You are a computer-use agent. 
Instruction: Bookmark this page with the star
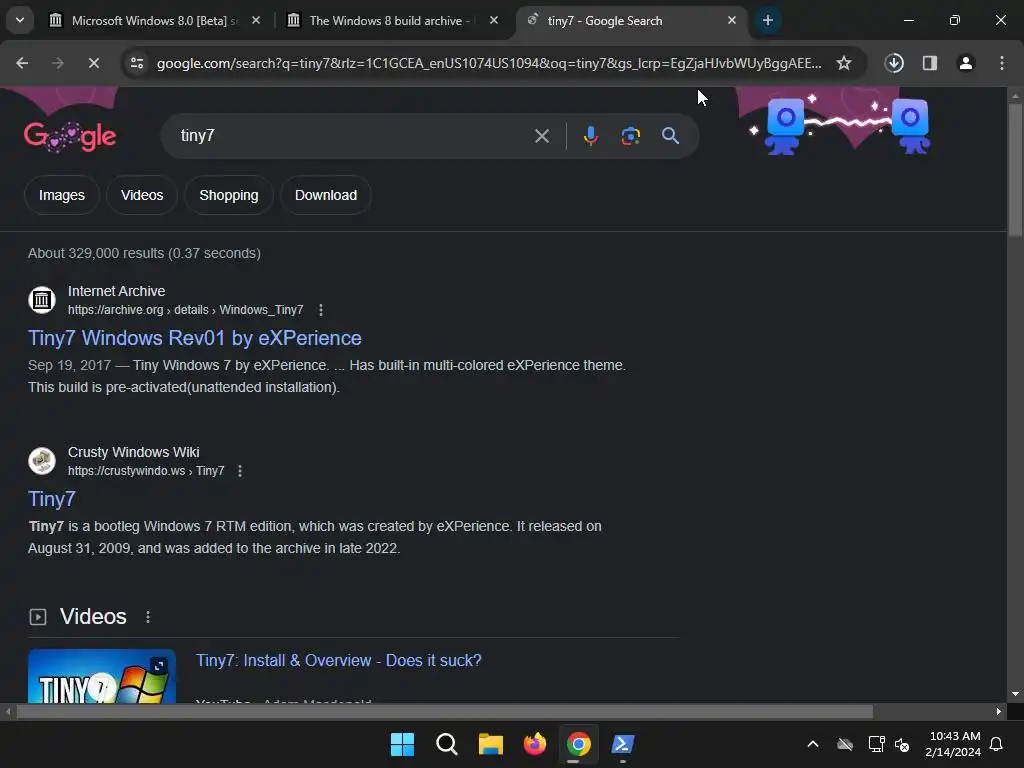(x=844, y=63)
